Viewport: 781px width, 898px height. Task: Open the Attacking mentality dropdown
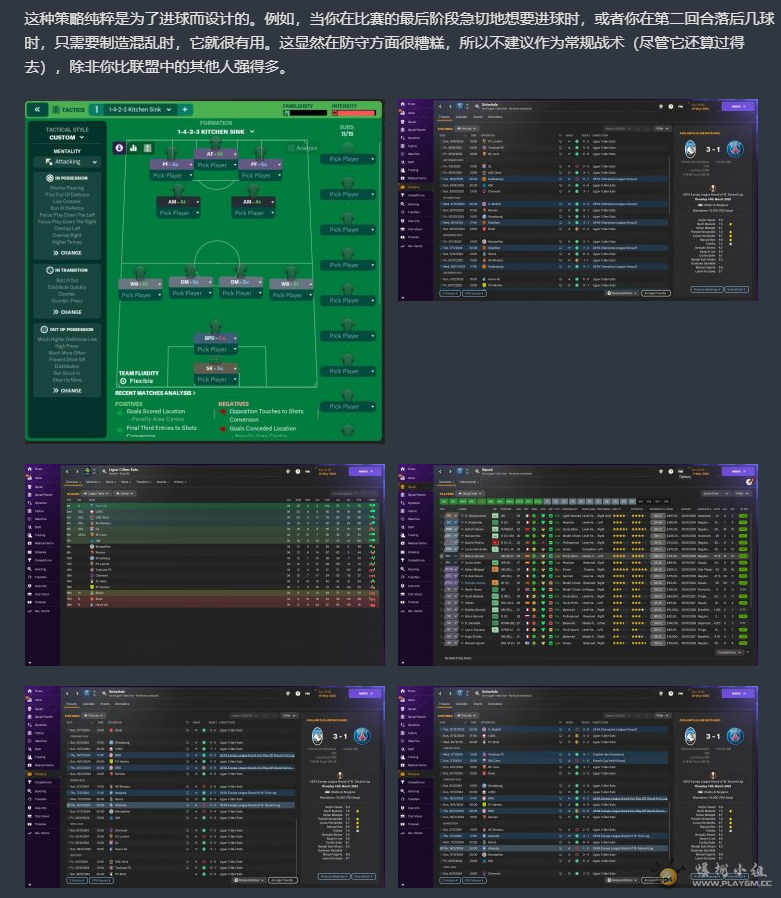(x=66, y=162)
